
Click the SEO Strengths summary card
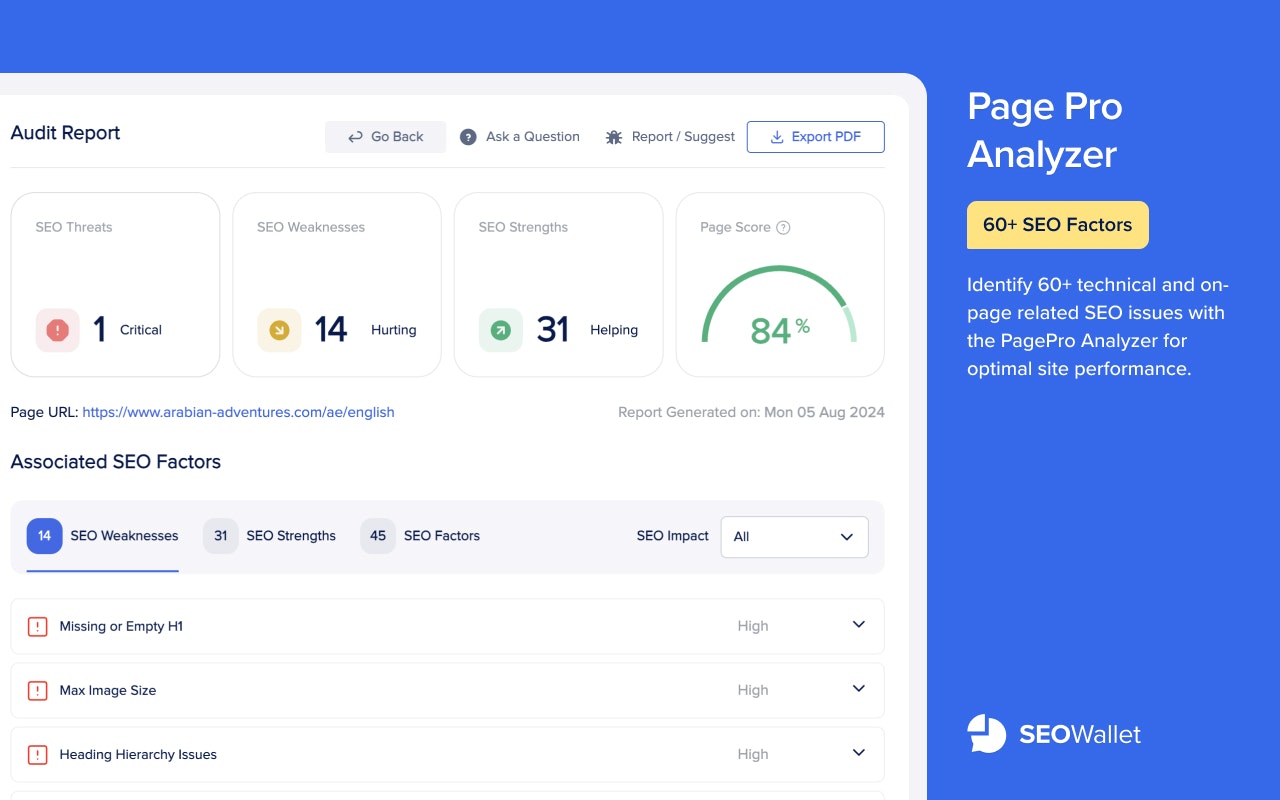click(x=559, y=285)
